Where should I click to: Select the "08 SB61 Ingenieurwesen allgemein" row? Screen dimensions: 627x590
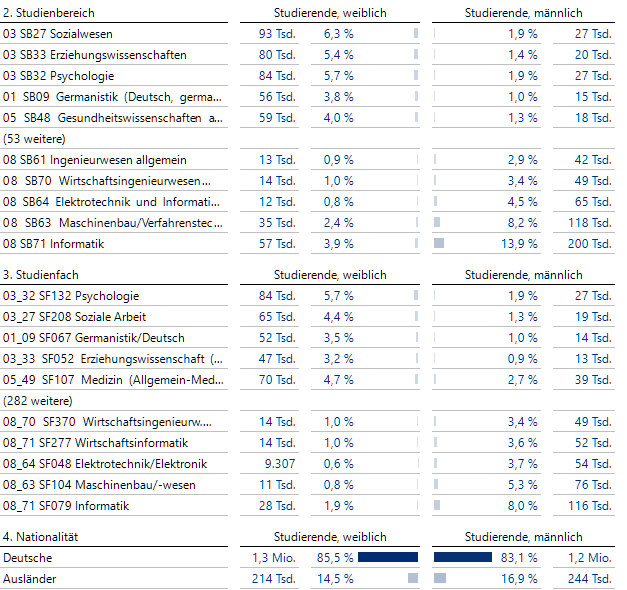[95, 160]
